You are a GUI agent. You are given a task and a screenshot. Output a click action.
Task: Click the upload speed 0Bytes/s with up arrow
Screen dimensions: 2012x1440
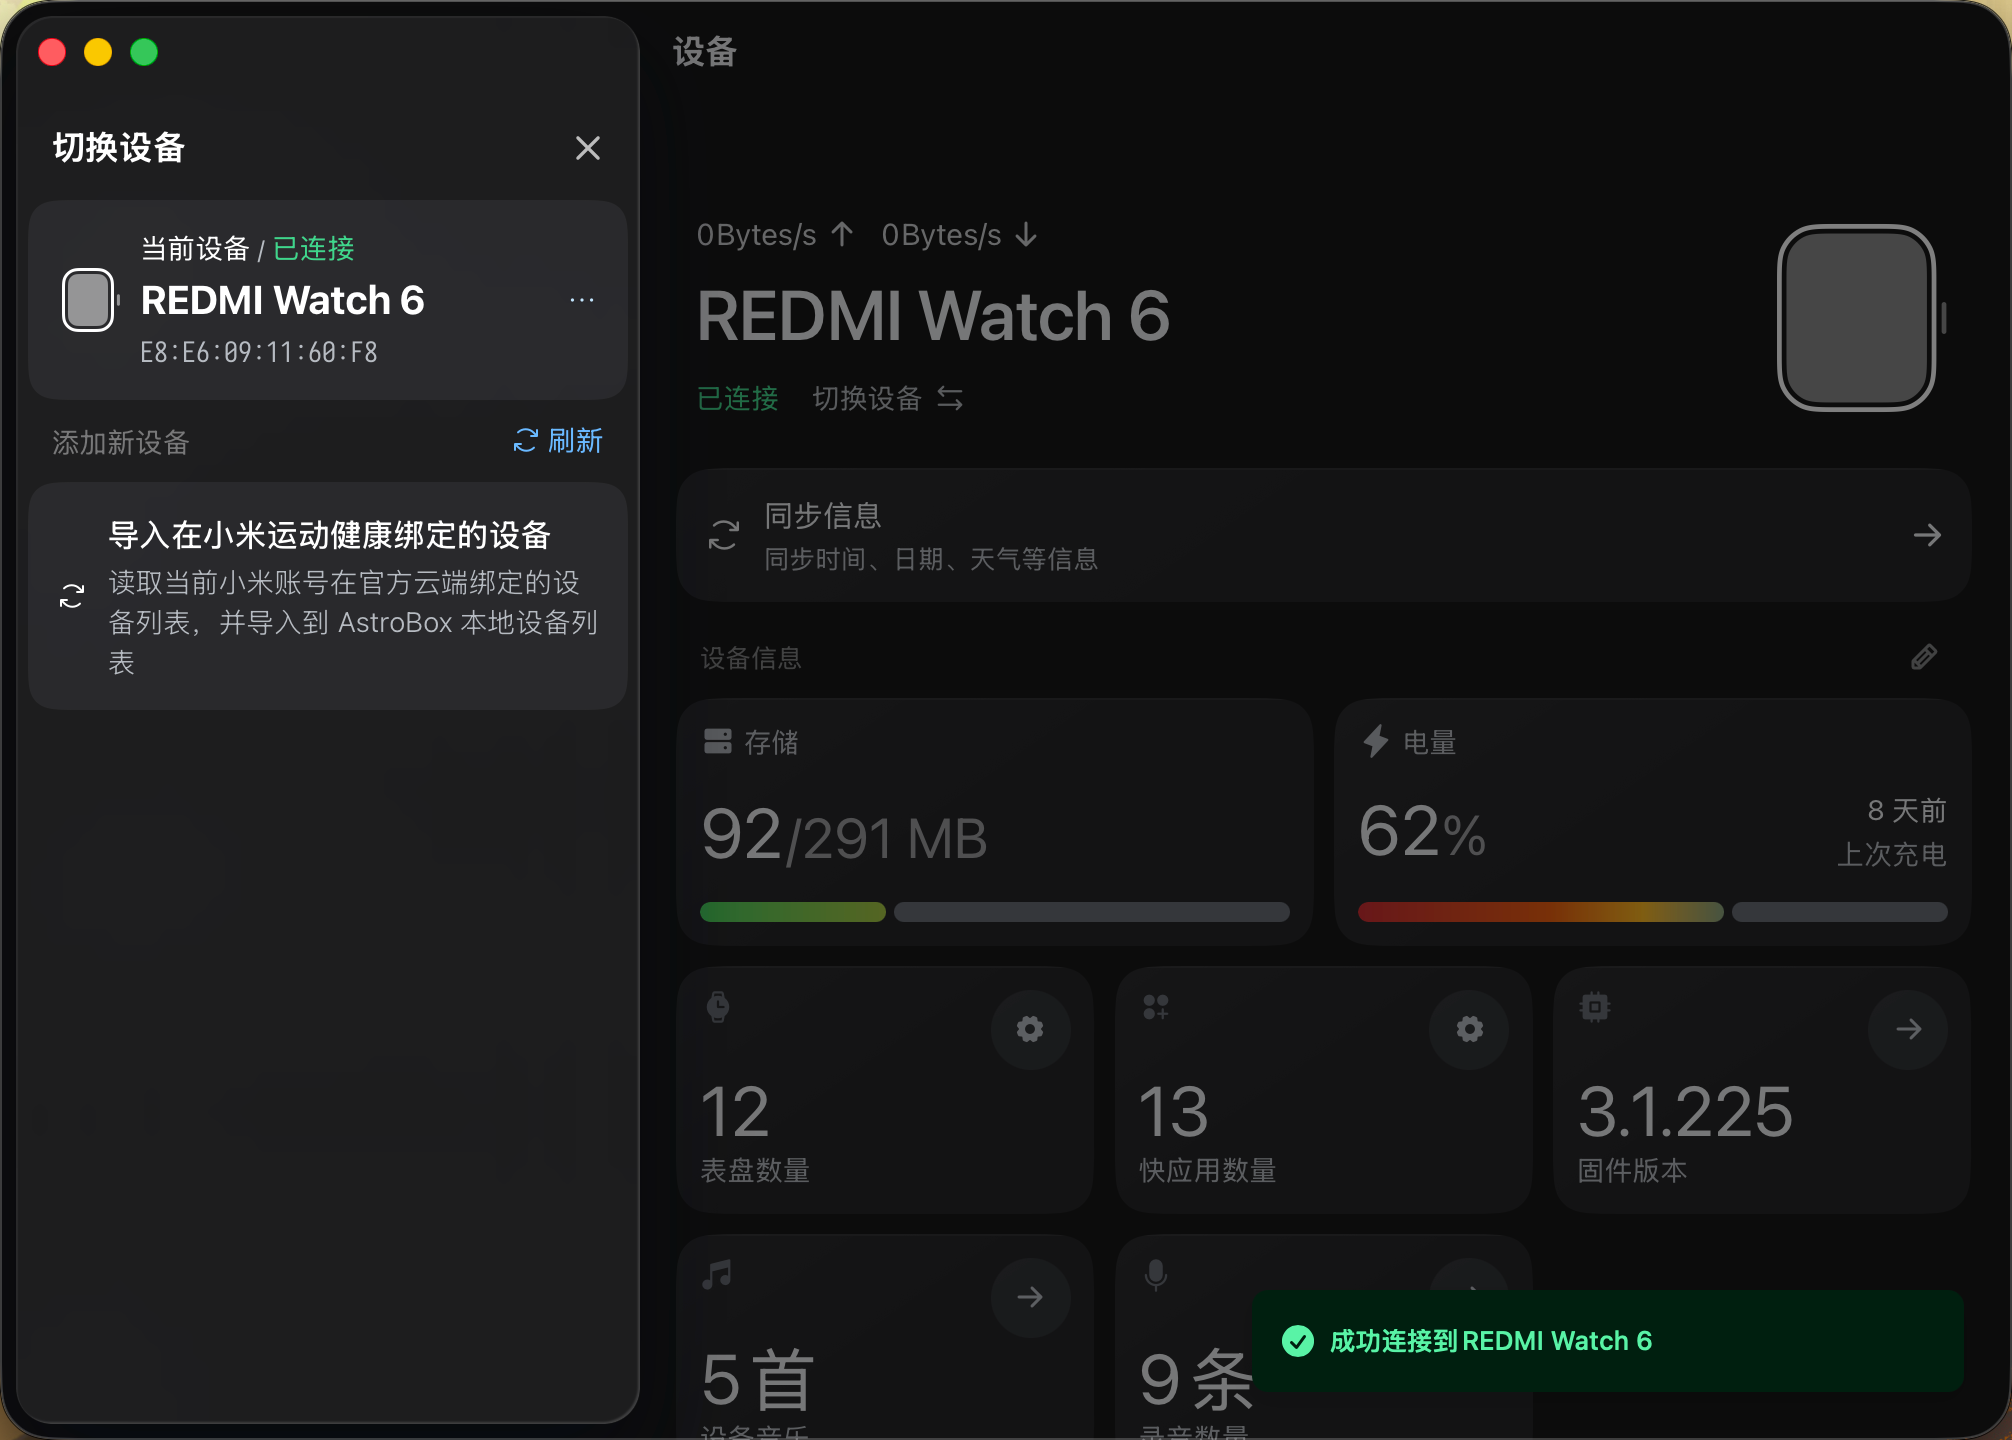pyautogui.click(x=776, y=235)
